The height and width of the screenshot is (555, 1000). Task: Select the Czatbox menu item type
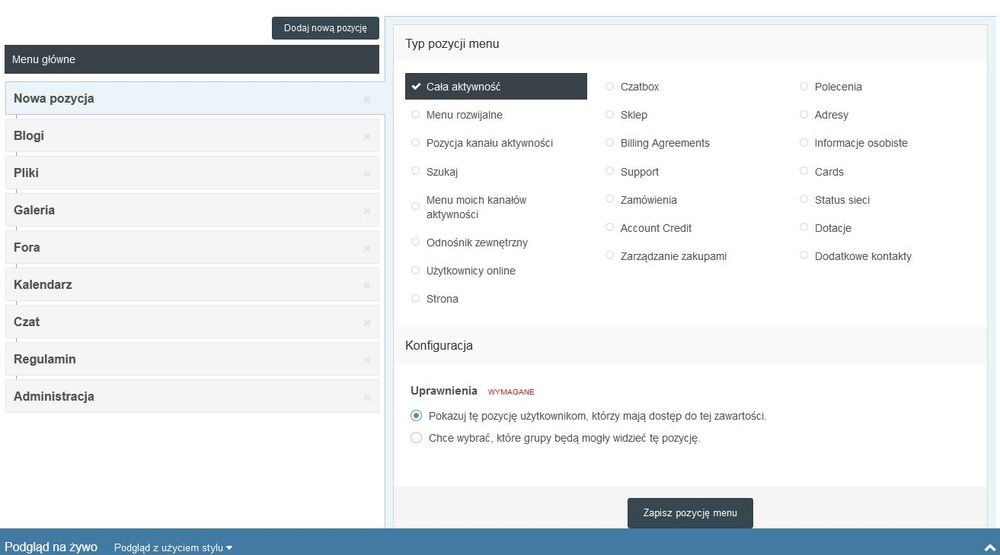click(x=610, y=87)
